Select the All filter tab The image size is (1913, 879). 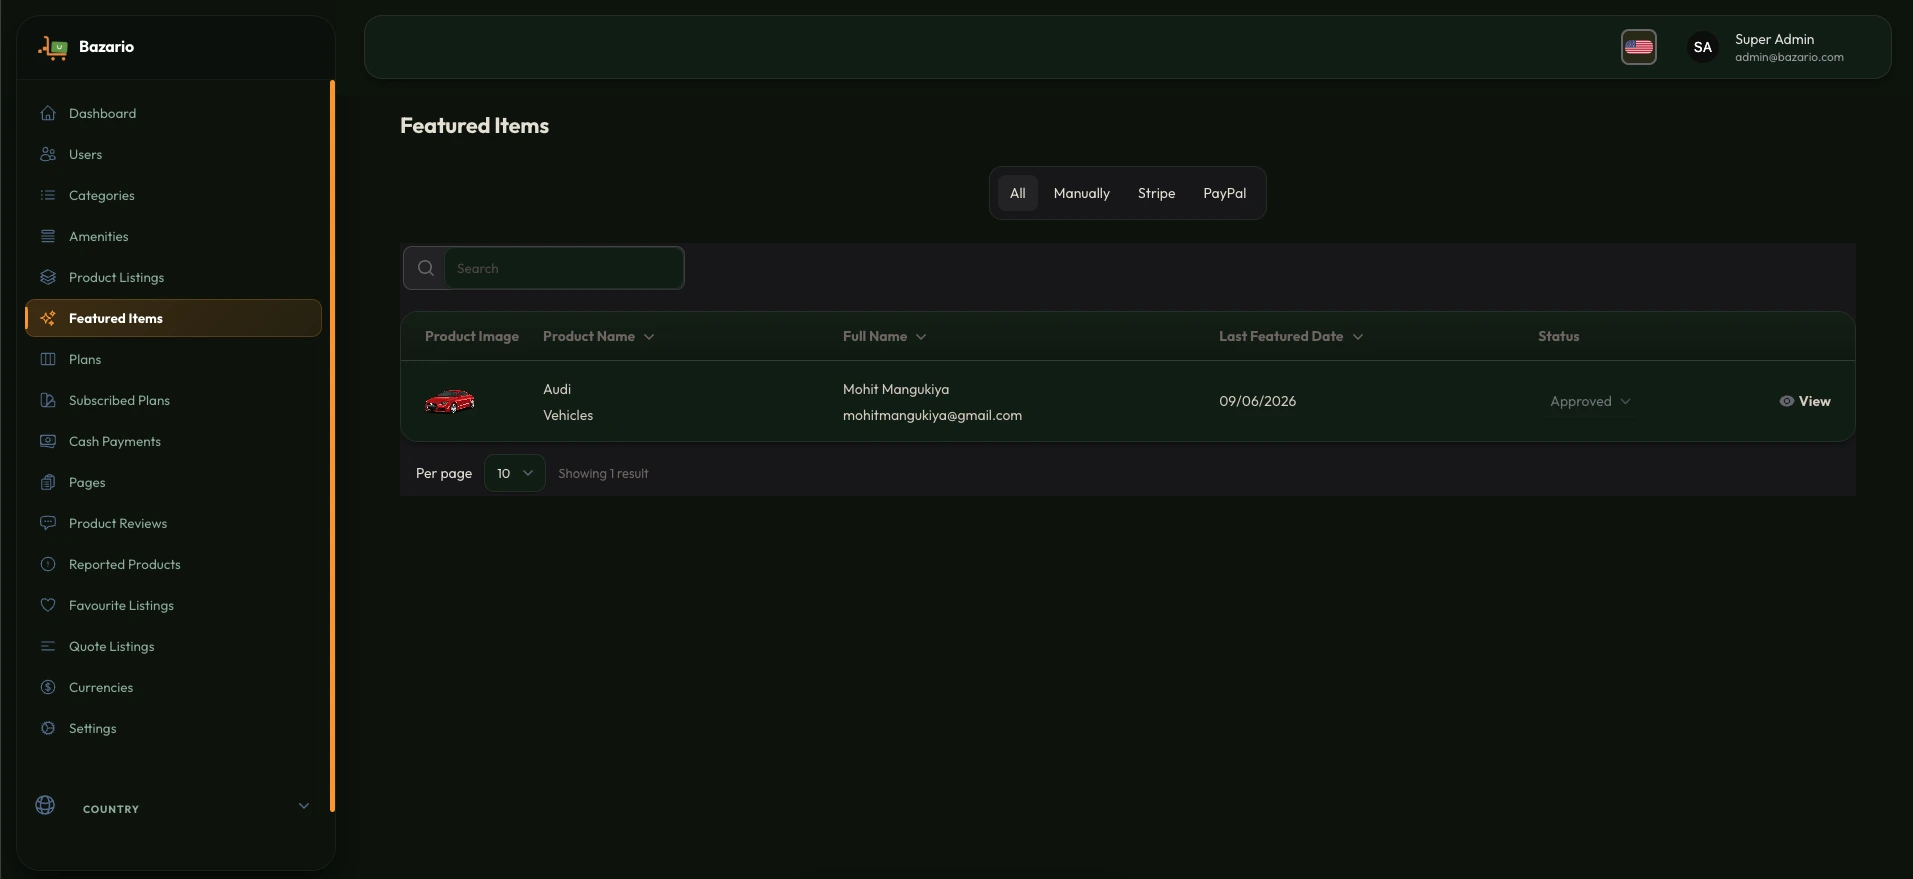pos(1018,193)
